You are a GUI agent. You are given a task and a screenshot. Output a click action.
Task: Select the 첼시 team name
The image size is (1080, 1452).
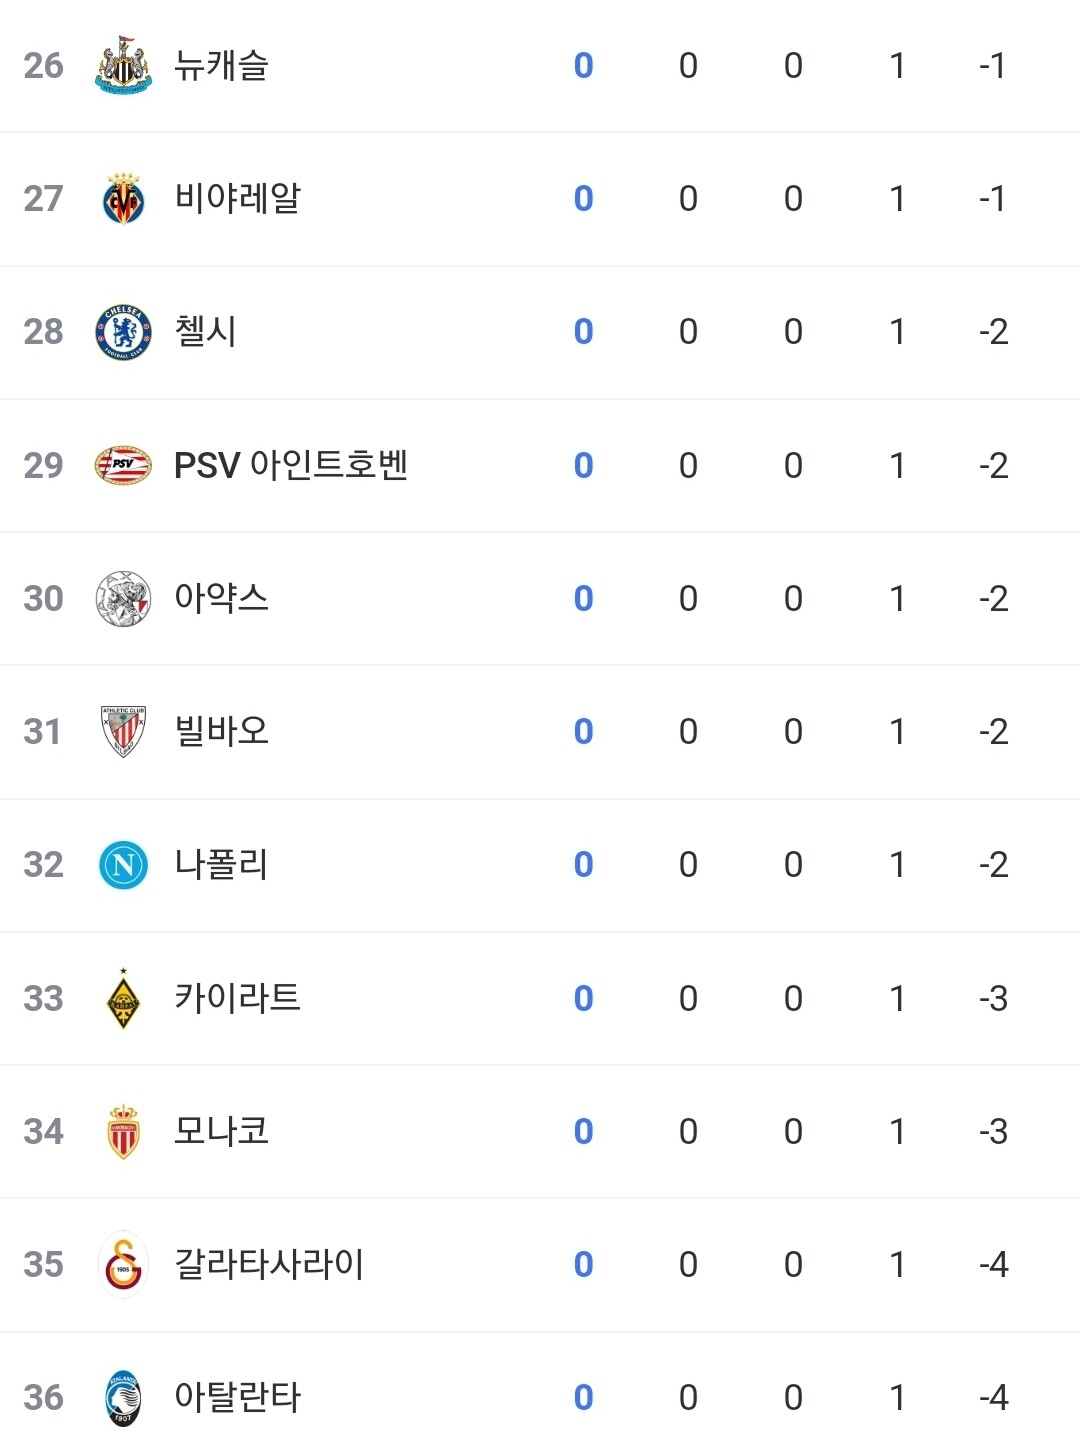[x=205, y=332]
